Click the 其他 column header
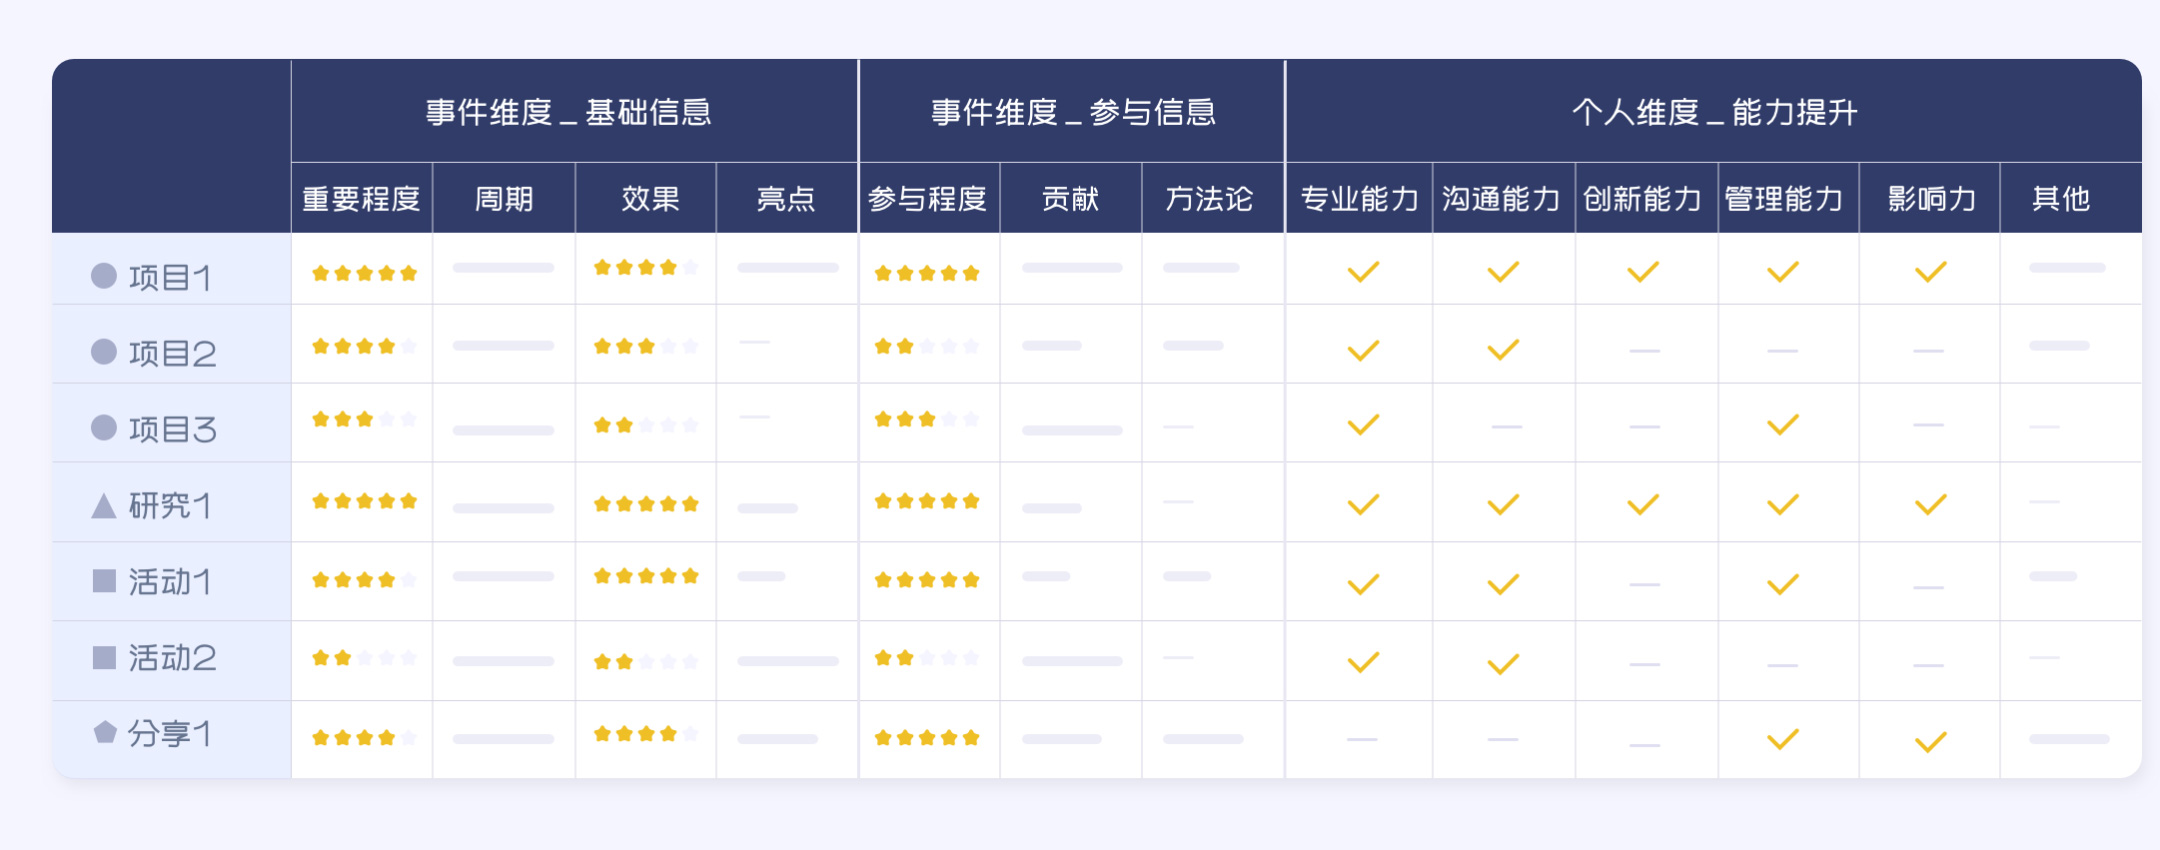 click(2061, 199)
